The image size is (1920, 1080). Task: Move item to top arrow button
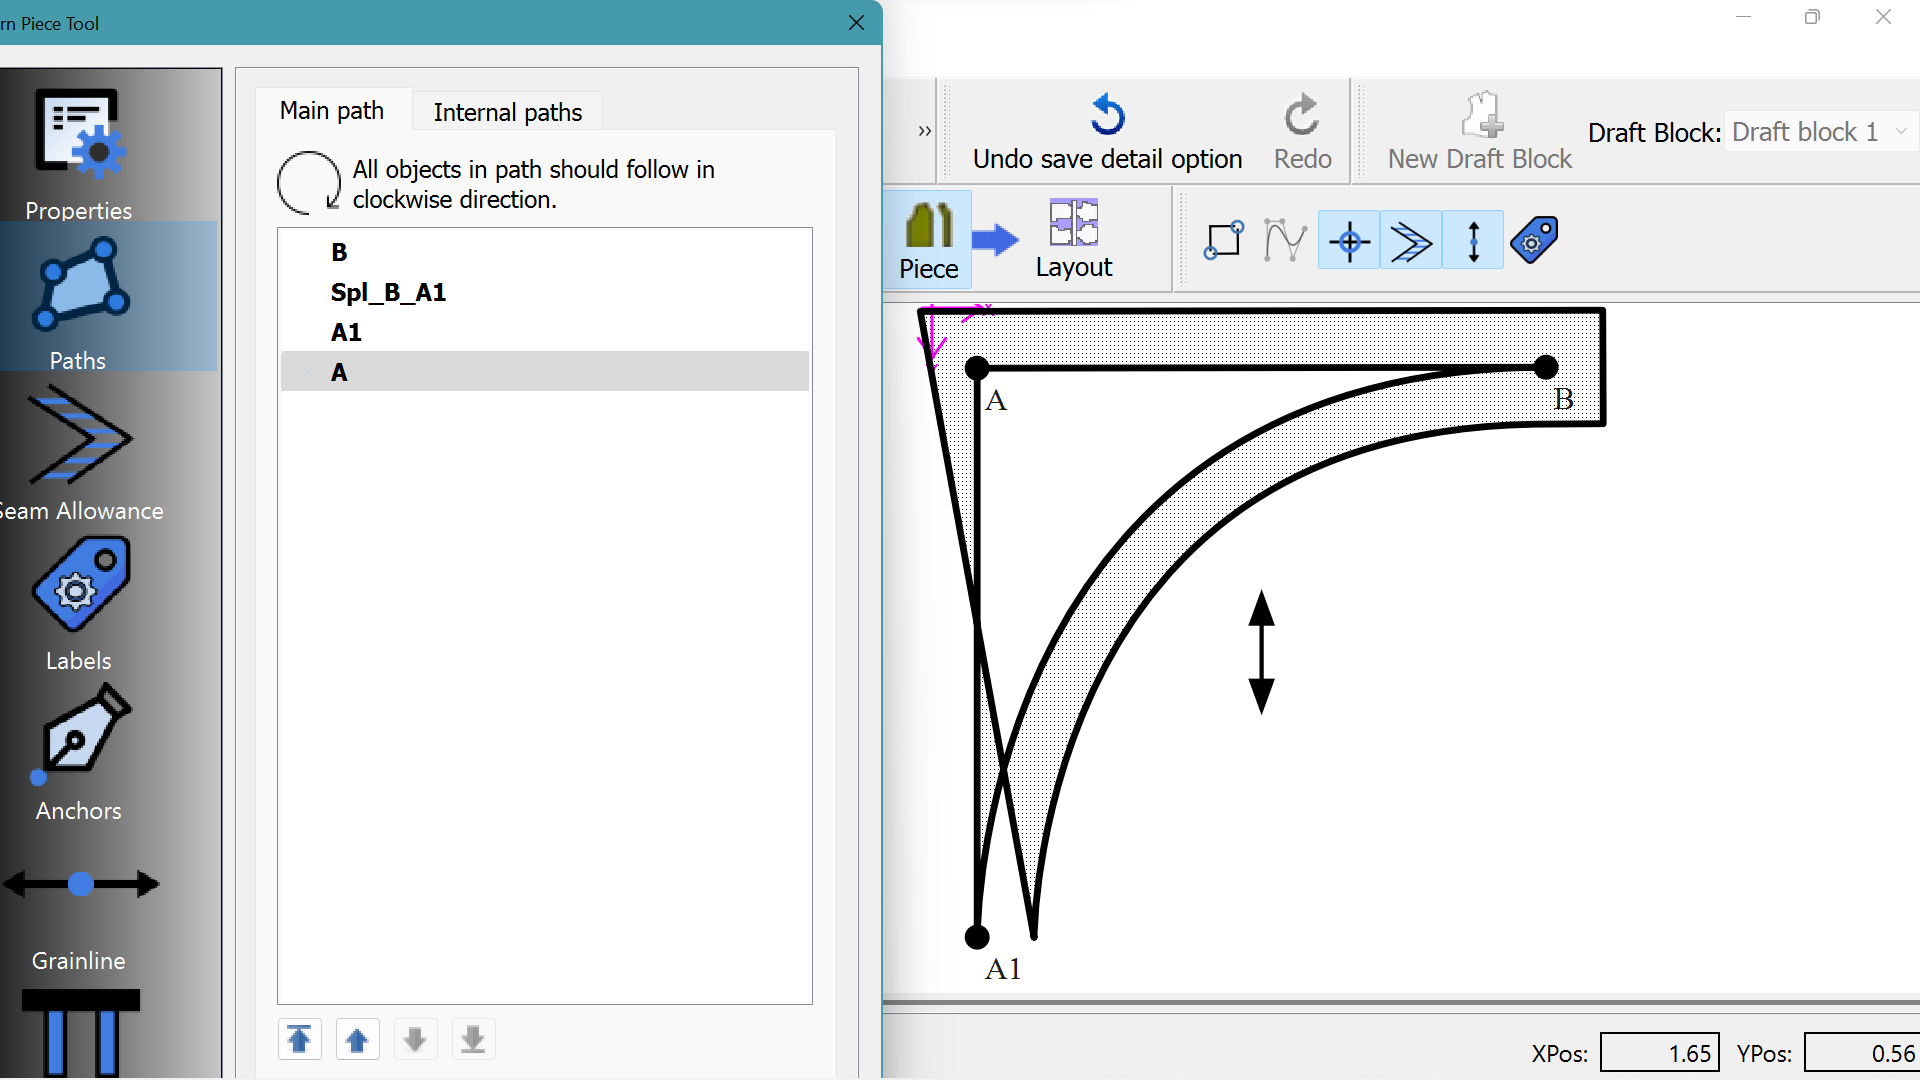tap(299, 1040)
